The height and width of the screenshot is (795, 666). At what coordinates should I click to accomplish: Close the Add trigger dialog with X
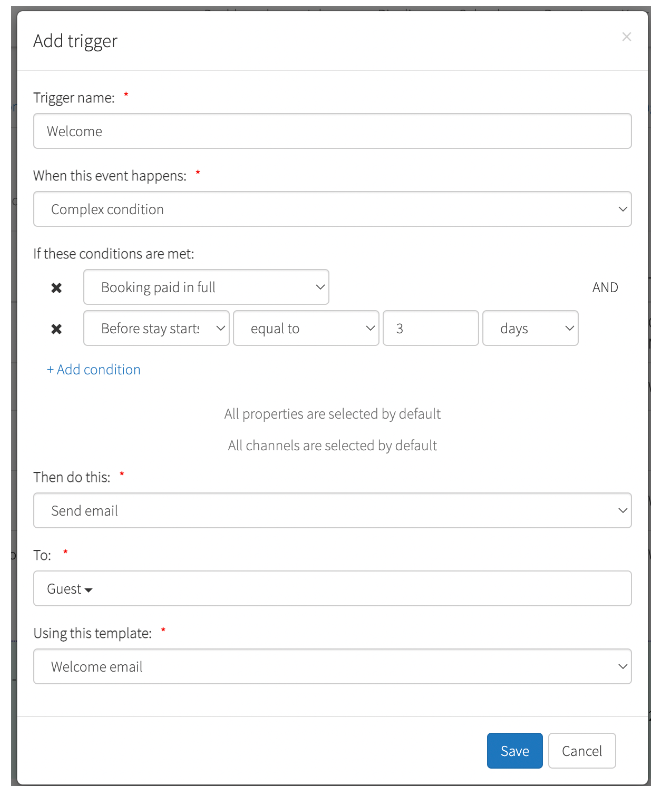click(x=626, y=37)
